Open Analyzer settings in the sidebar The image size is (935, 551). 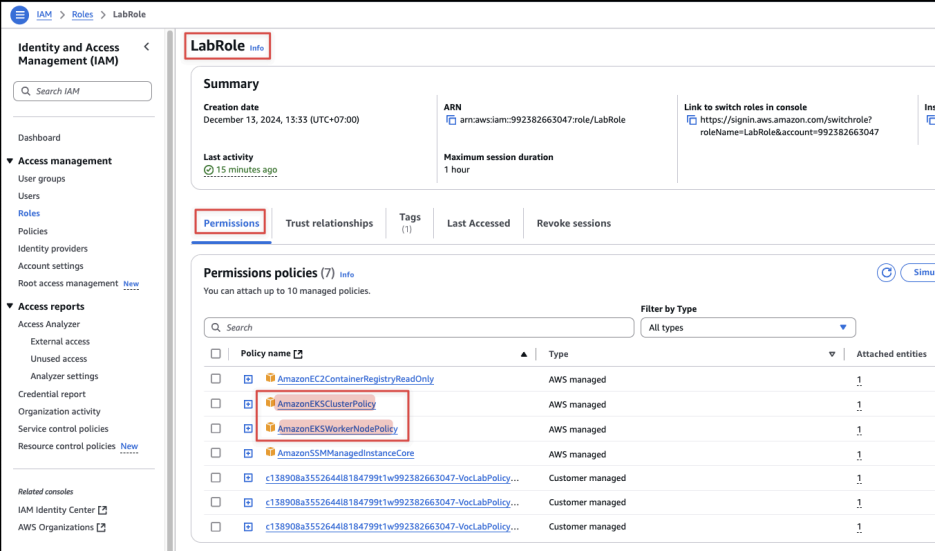[64, 376]
